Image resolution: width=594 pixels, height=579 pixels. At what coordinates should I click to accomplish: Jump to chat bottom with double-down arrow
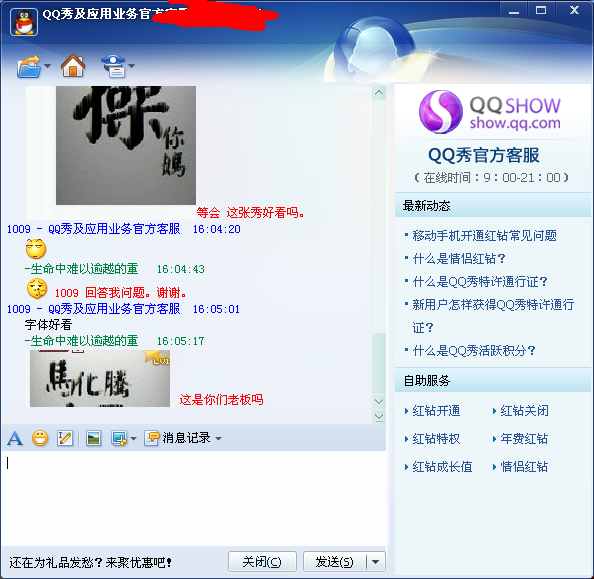pos(379,417)
